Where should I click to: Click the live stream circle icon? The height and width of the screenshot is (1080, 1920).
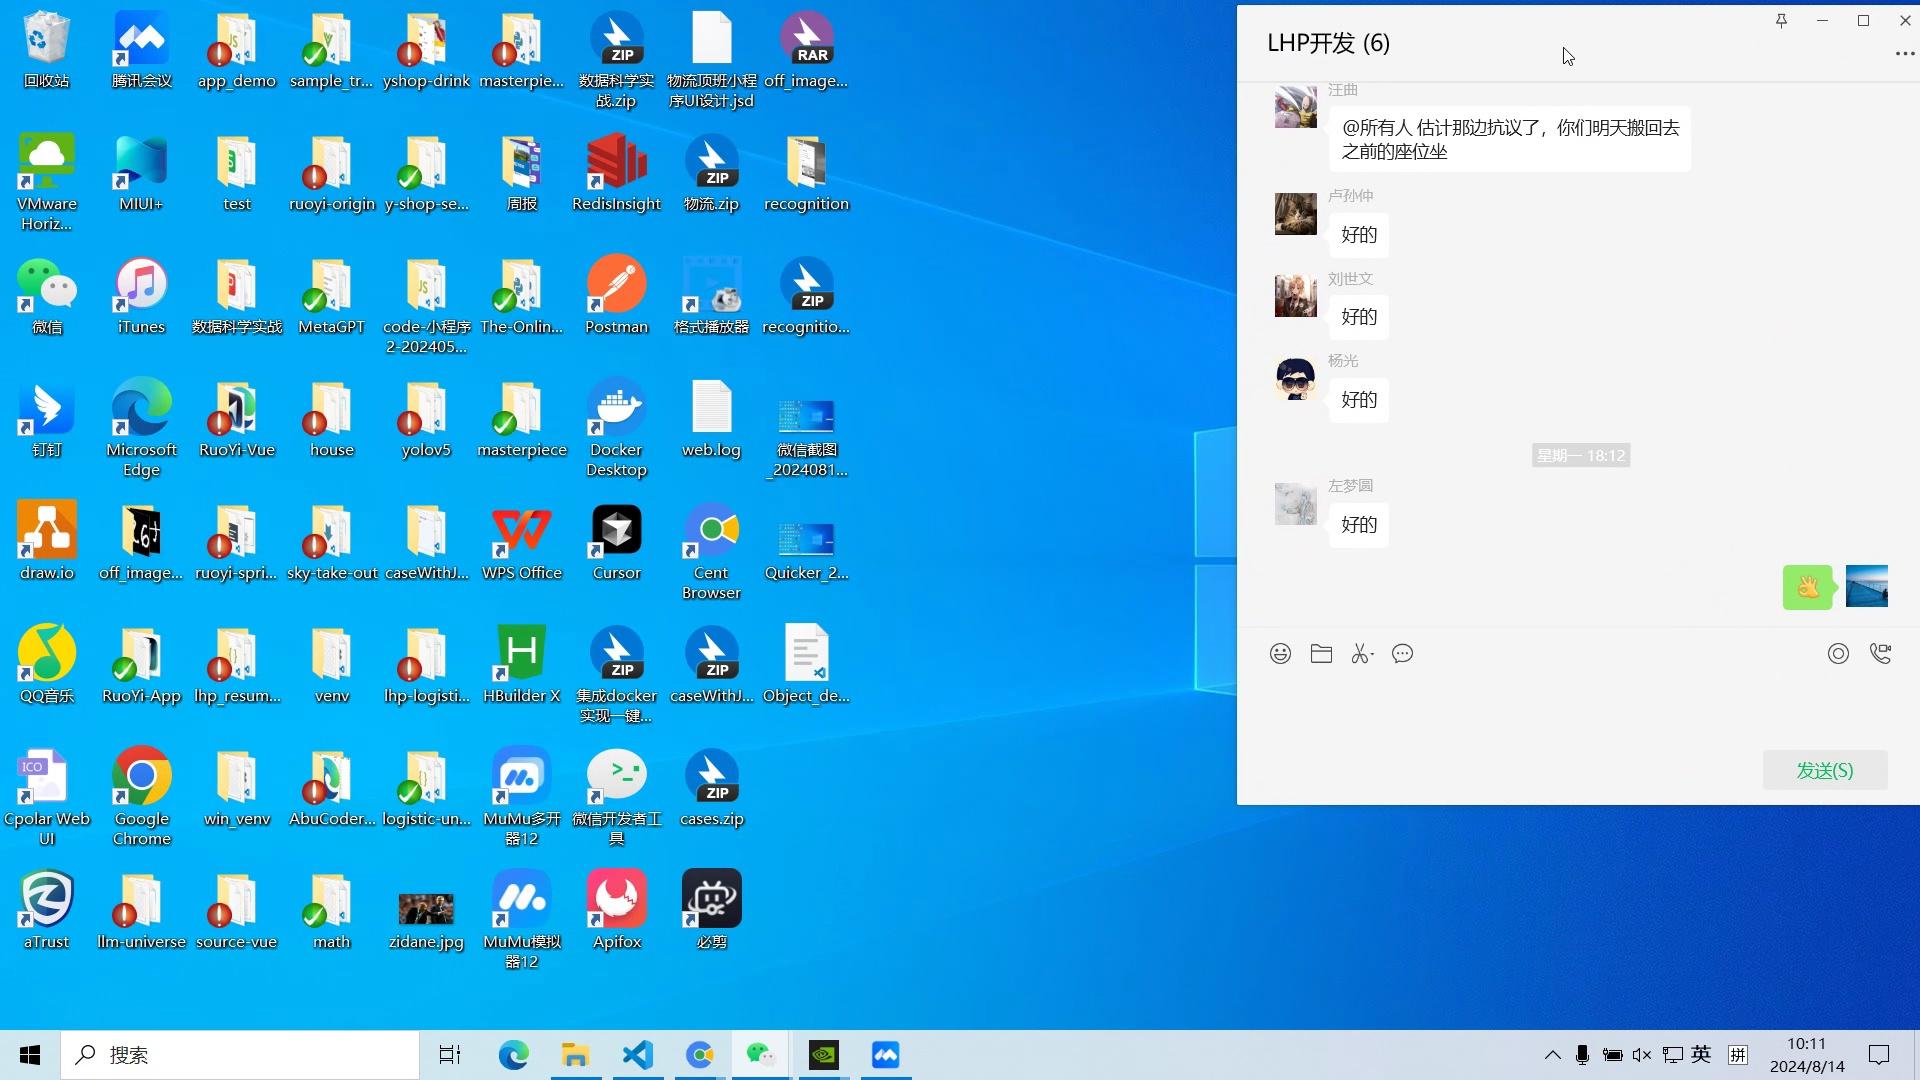click(1838, 654)
